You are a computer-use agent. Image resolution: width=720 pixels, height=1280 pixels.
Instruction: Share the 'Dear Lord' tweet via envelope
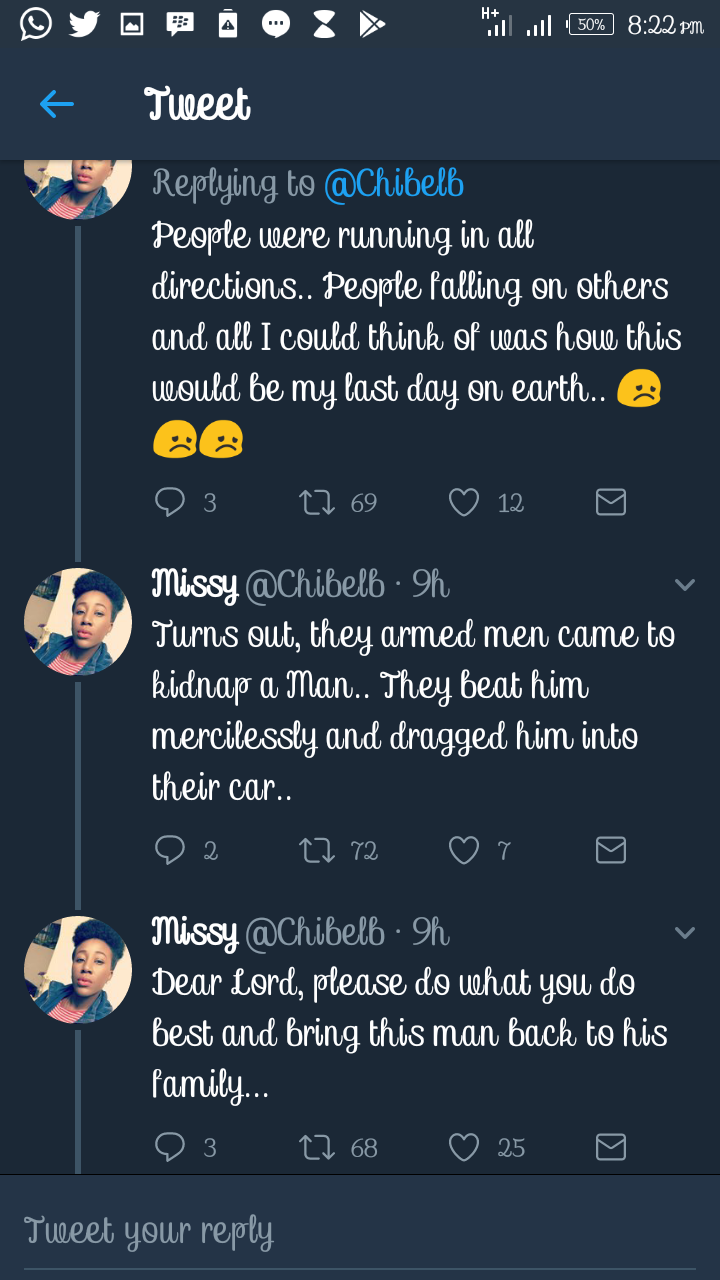point(611,1147)
